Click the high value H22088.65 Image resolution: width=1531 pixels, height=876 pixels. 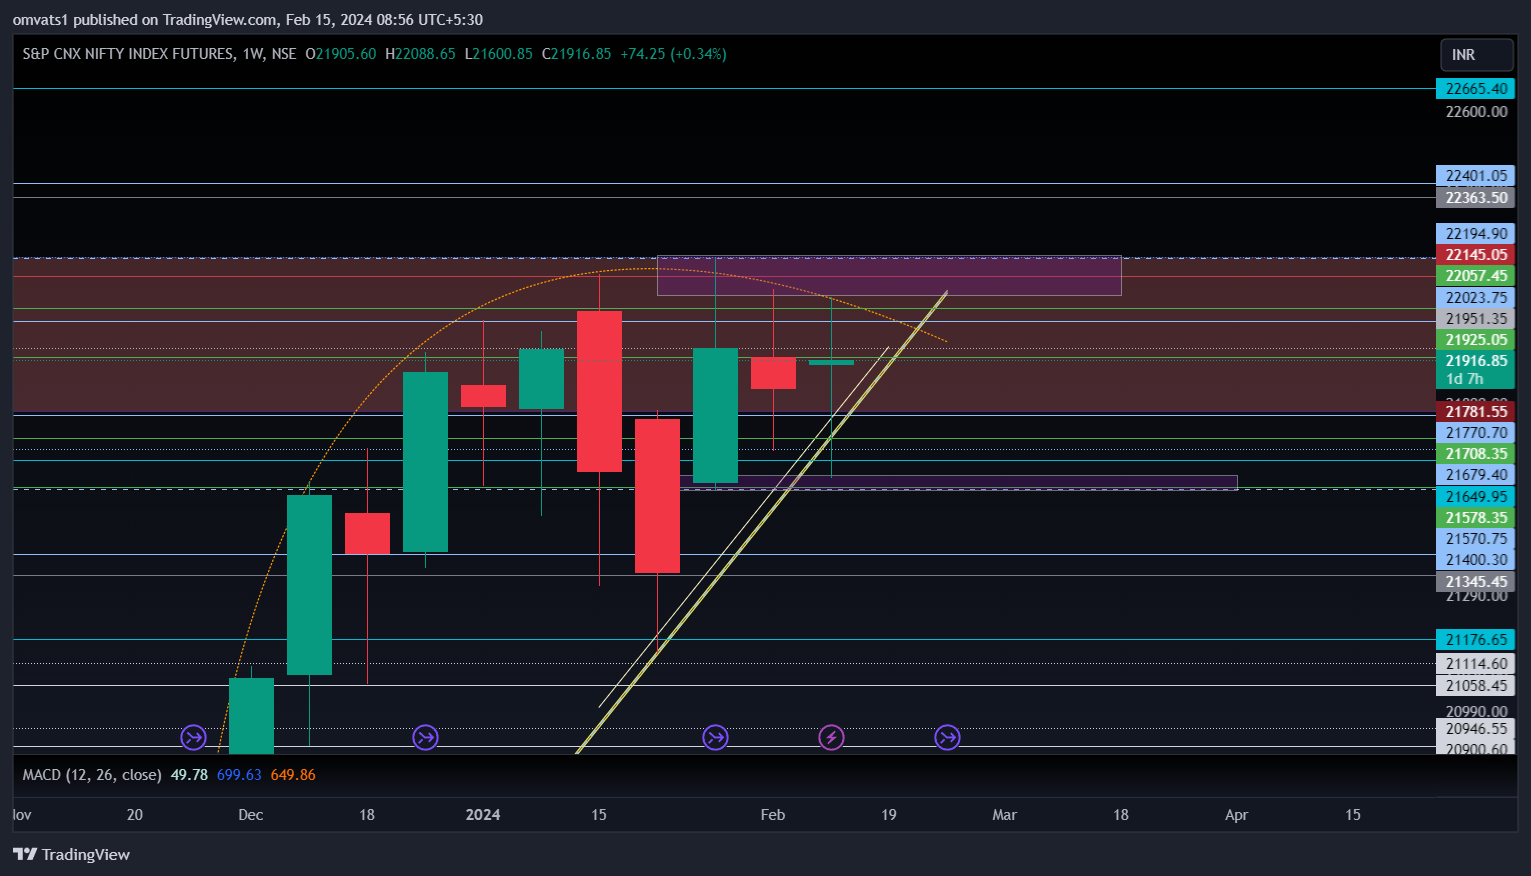[x=420, y=54]
